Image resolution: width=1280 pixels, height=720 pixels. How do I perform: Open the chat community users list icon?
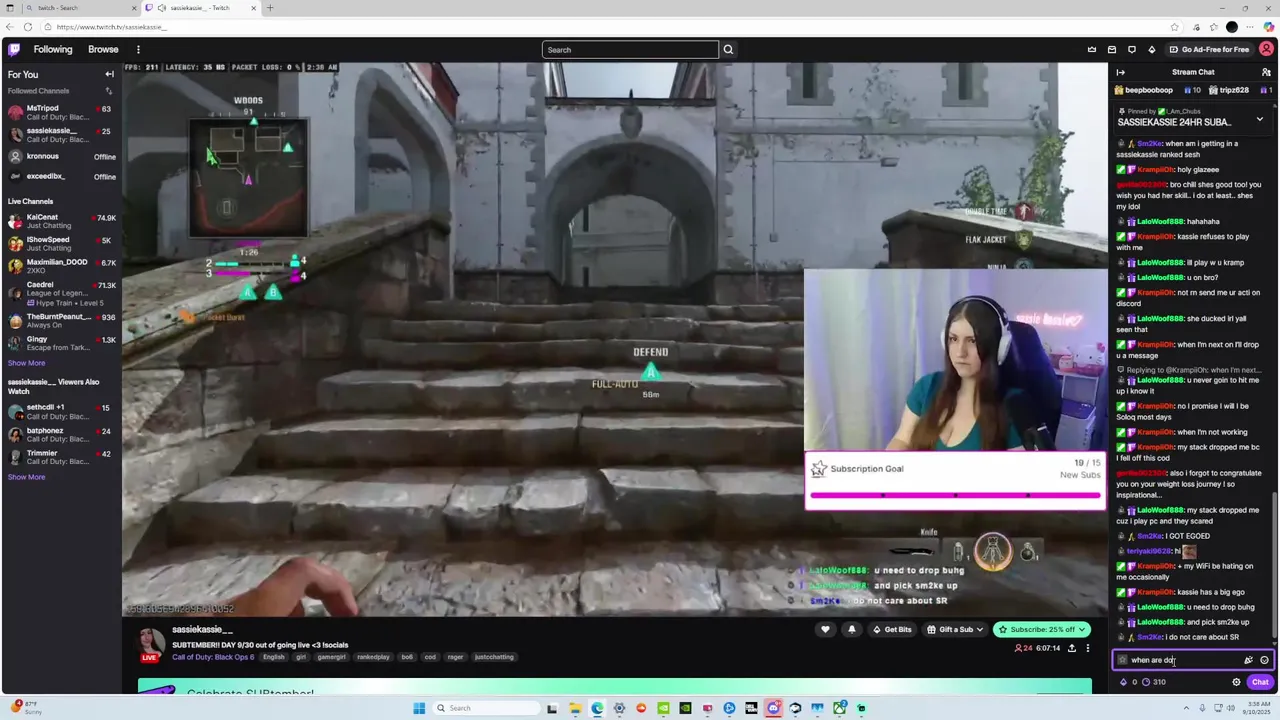point(1266,72)
